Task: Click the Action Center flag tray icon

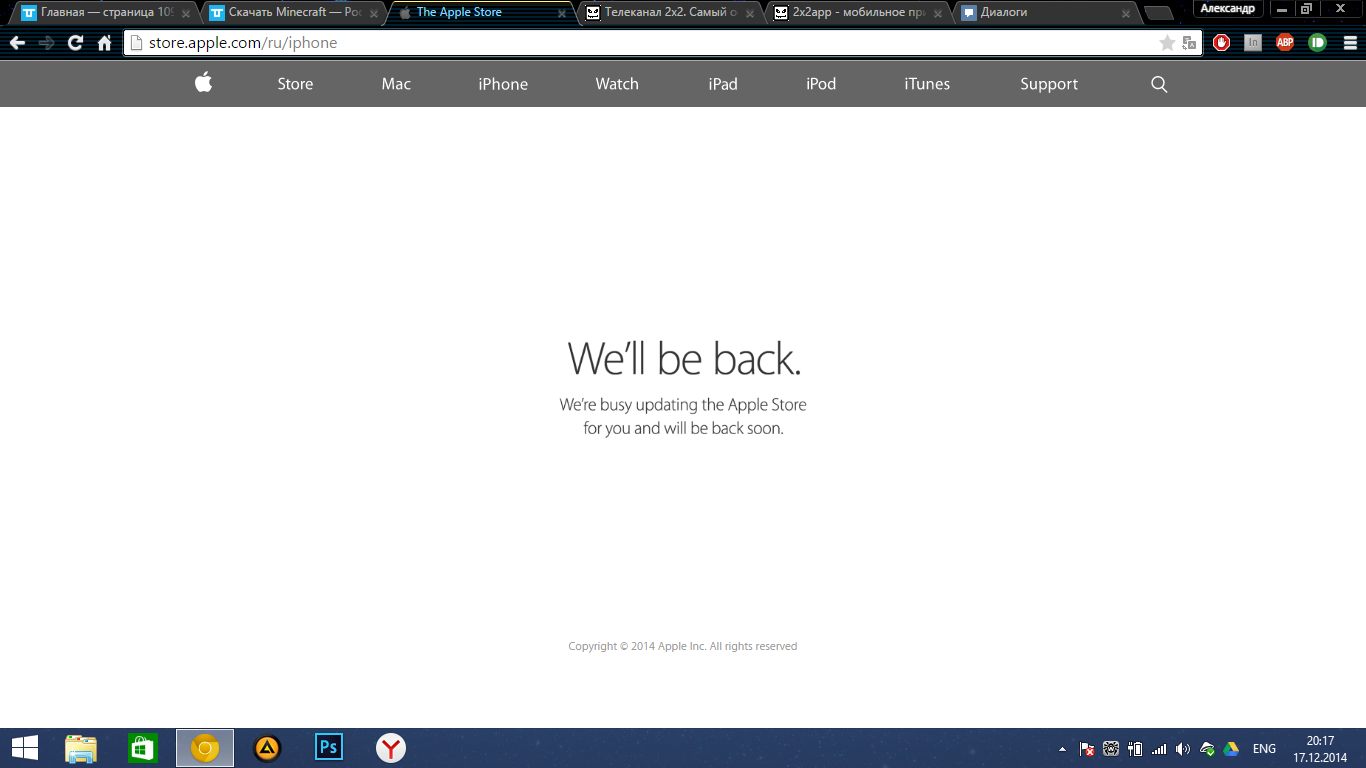Action: [1087, 749]
